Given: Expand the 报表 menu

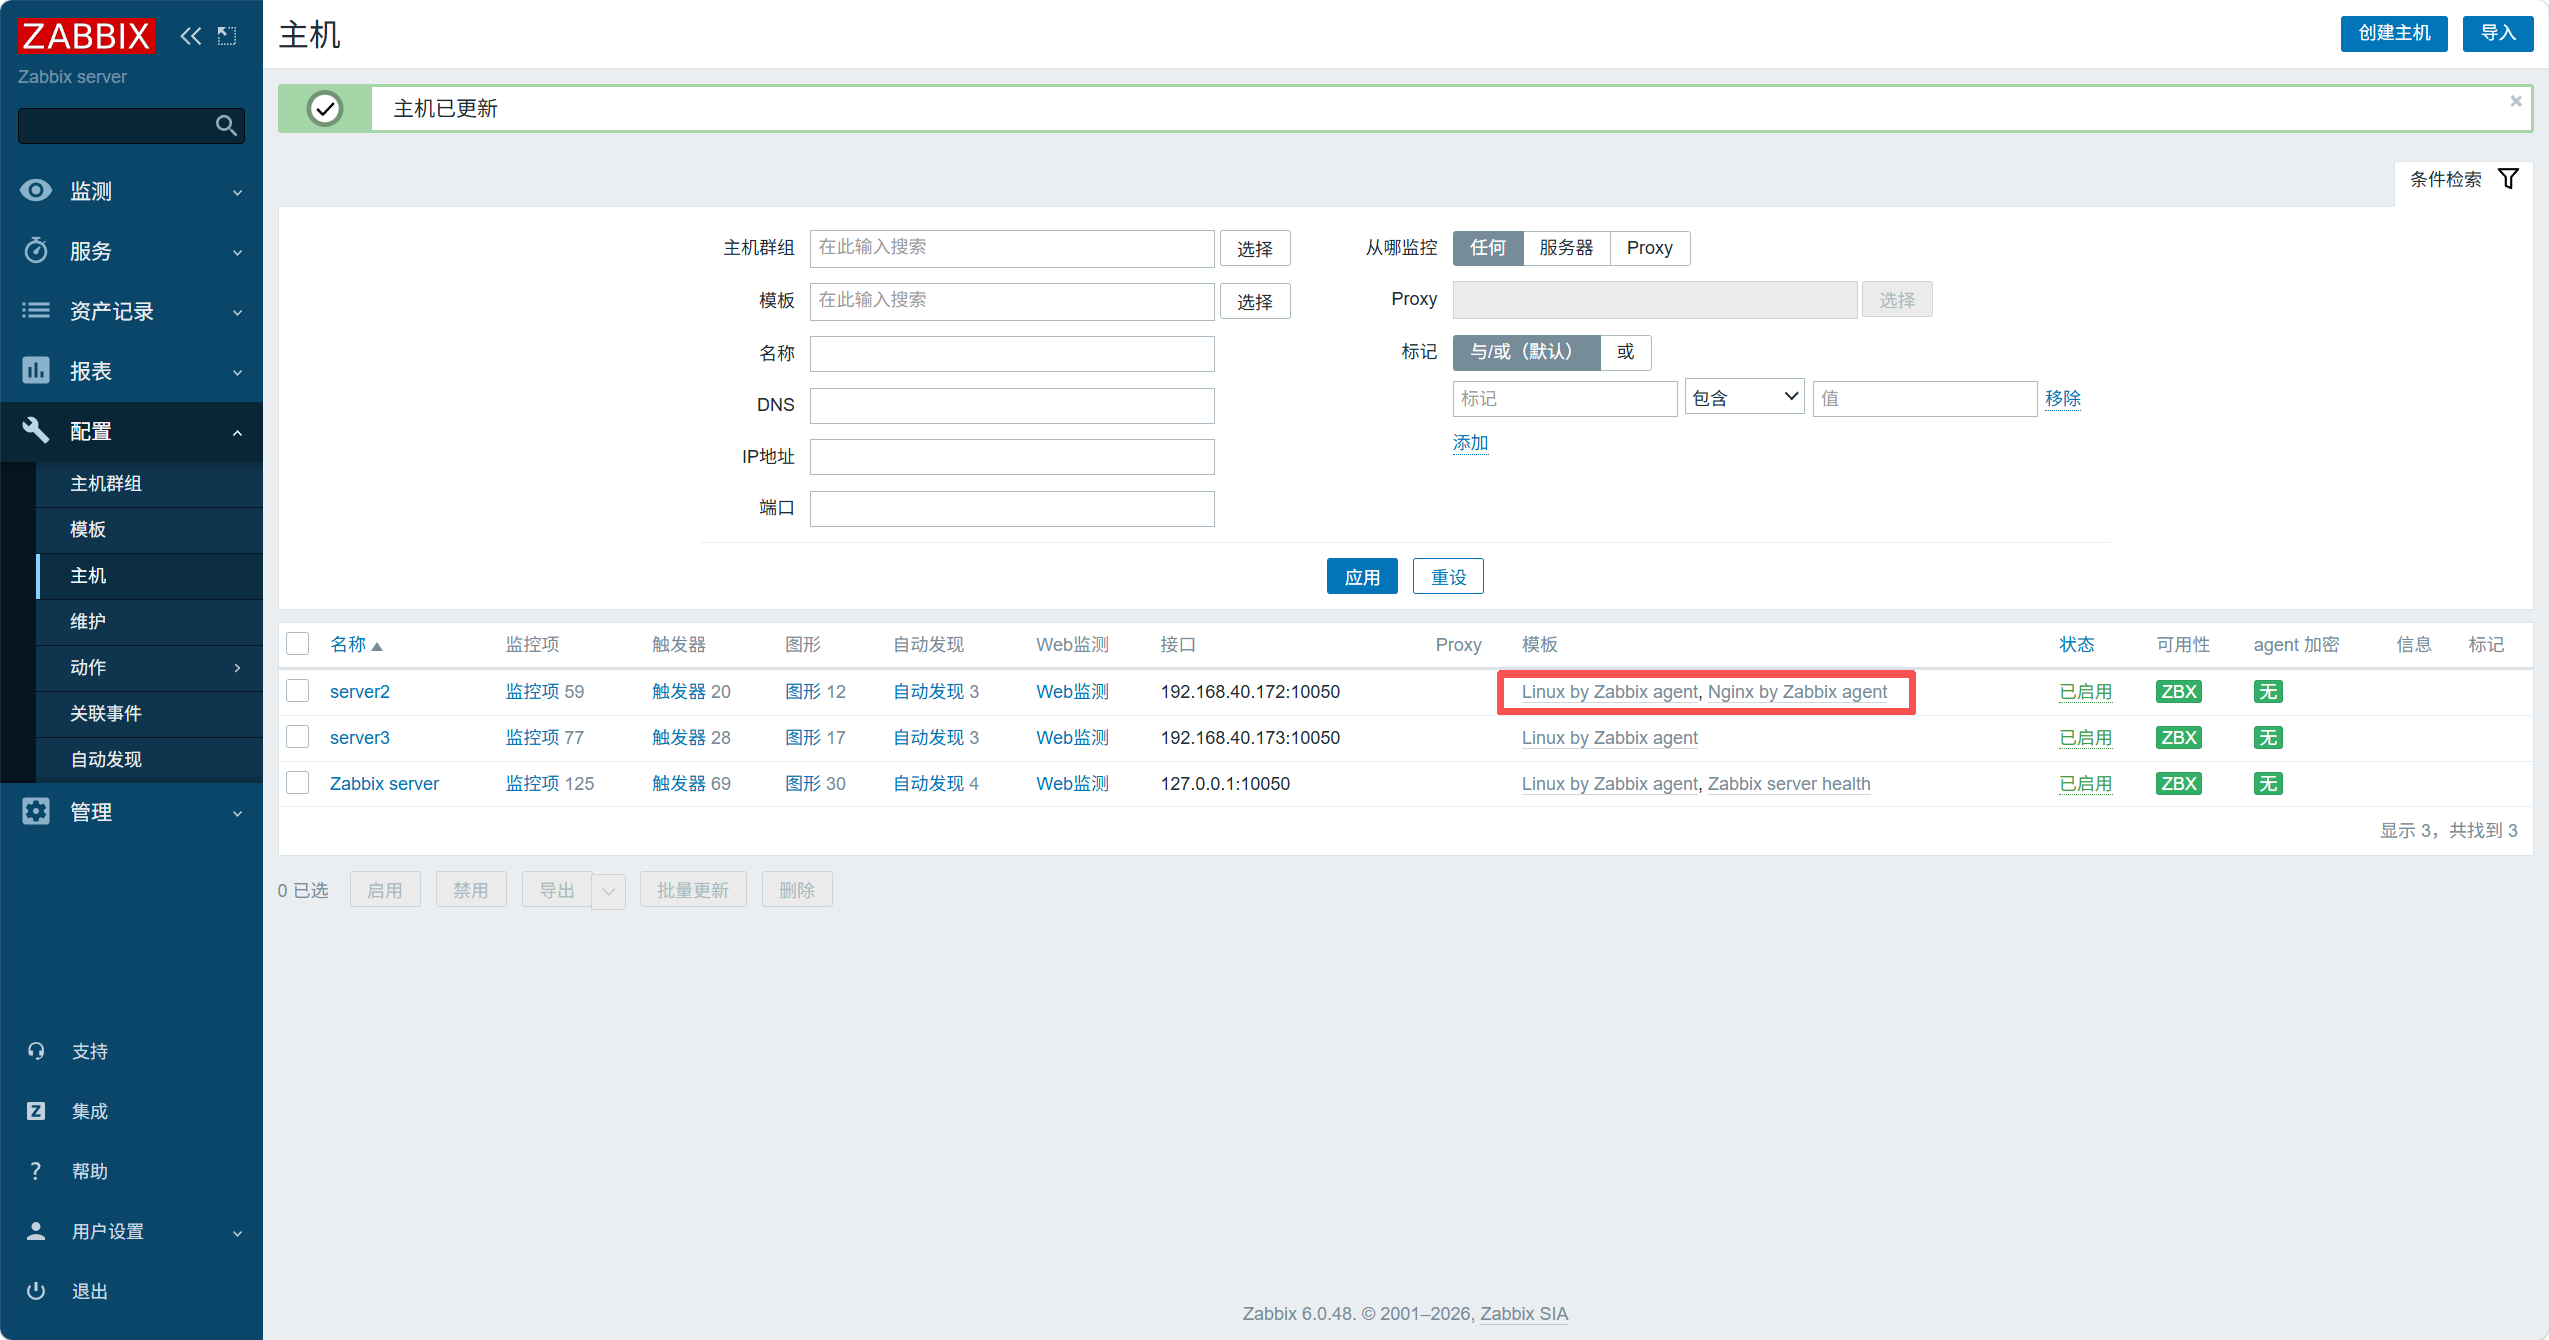Looking at the screenshot, I should (237, 372).
